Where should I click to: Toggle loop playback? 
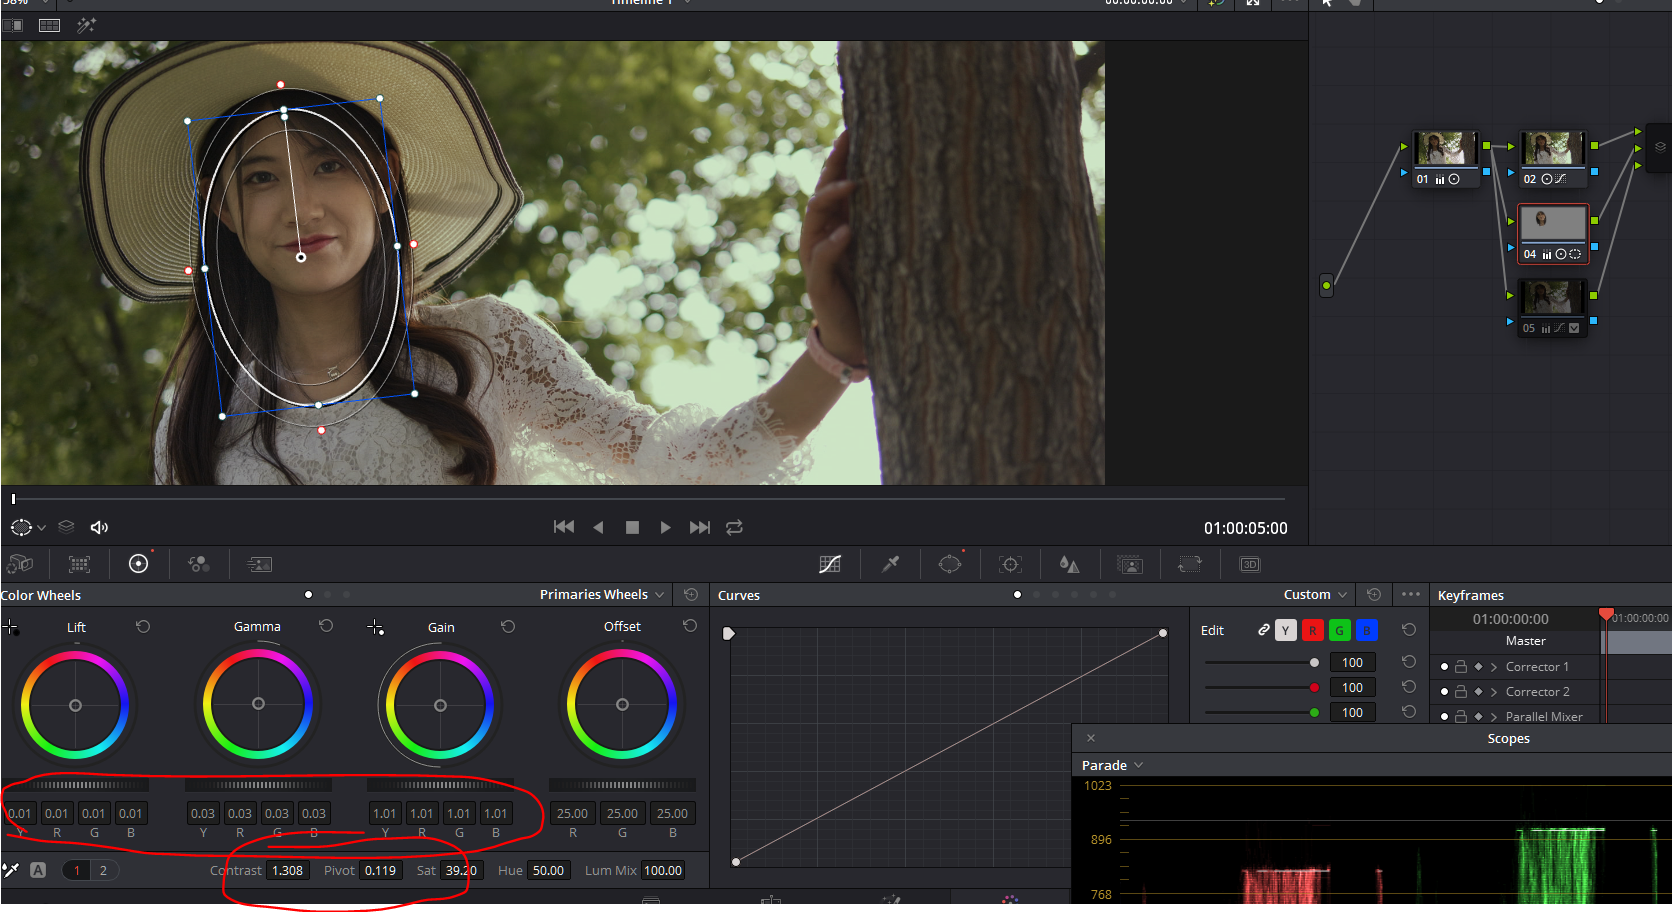point(734,527)
